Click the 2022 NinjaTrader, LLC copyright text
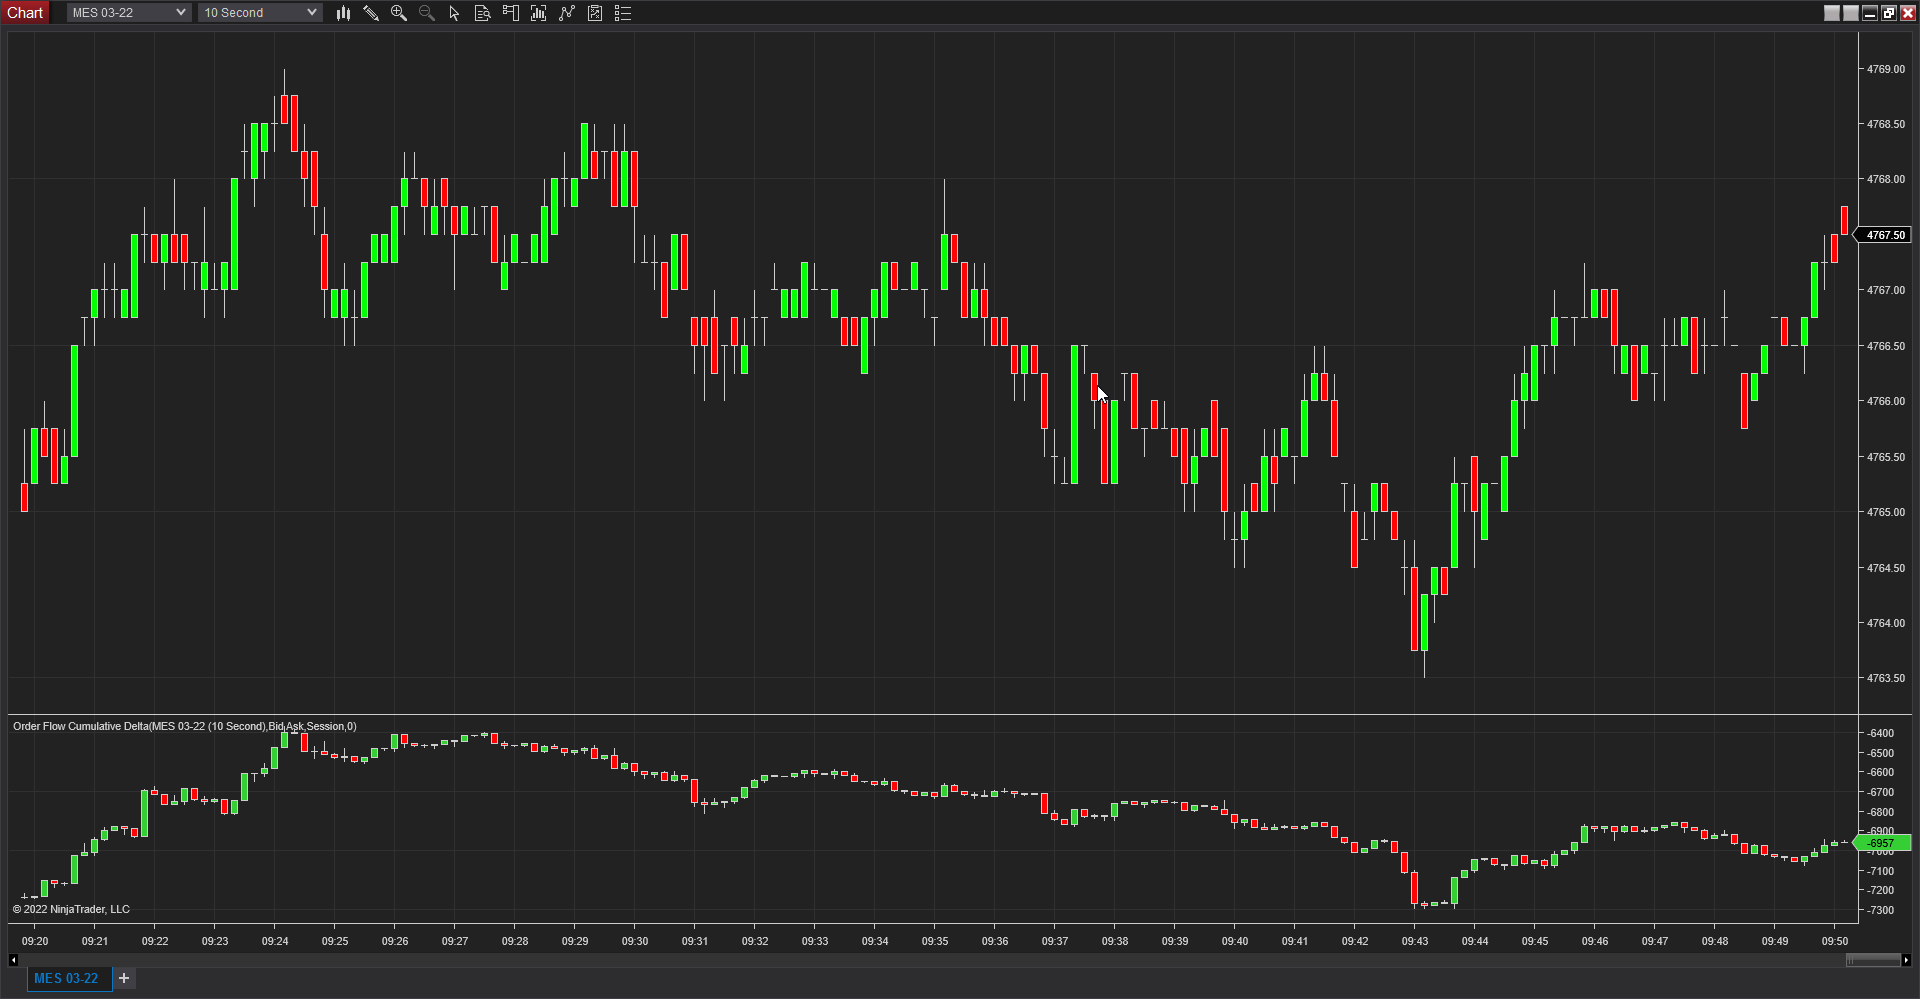Viewport: 1920px width, 999px height. [71, 909]
